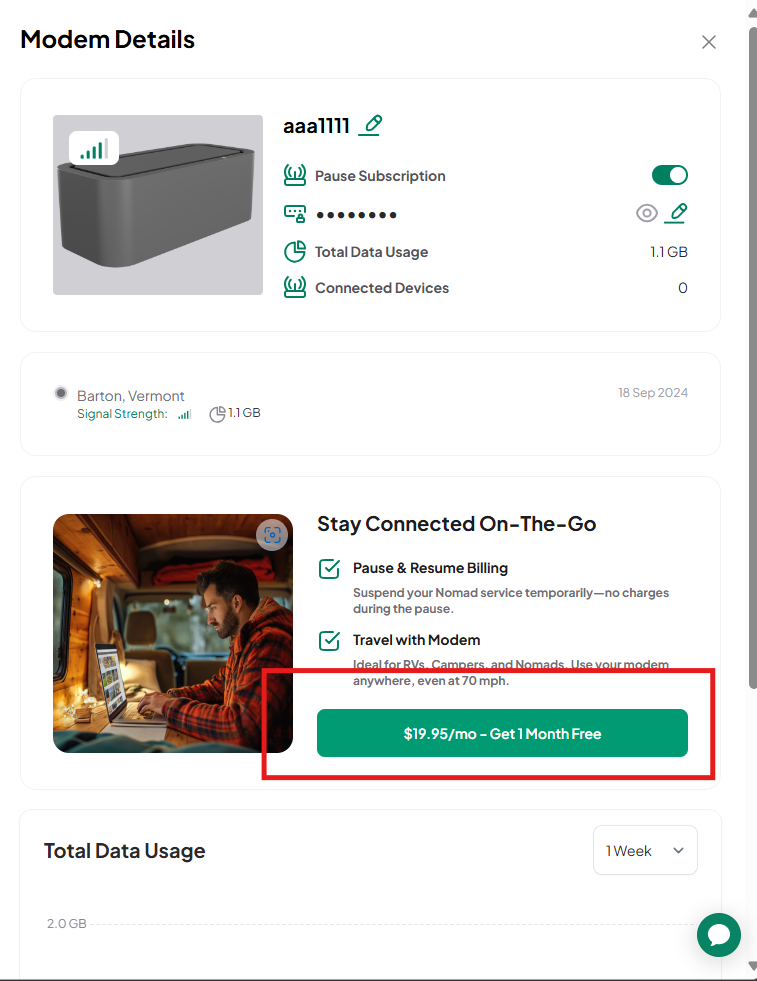757x981 pixels.
Task: Click the password lock icon
Action: [295, 213]
